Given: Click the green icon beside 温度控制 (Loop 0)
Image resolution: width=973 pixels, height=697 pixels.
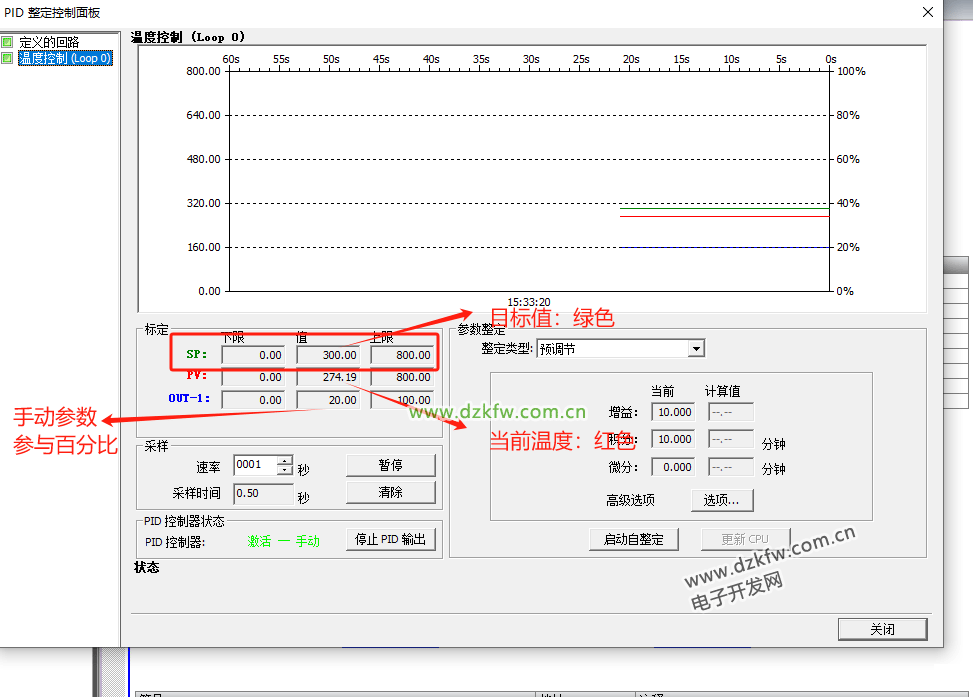Looking at the screenshot, I should click(x=8, y=58).
